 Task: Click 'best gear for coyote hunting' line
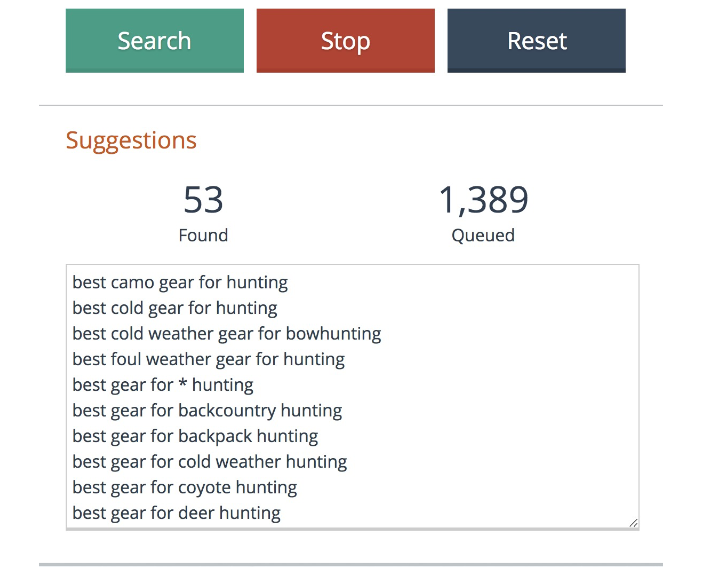pos(184,487)
